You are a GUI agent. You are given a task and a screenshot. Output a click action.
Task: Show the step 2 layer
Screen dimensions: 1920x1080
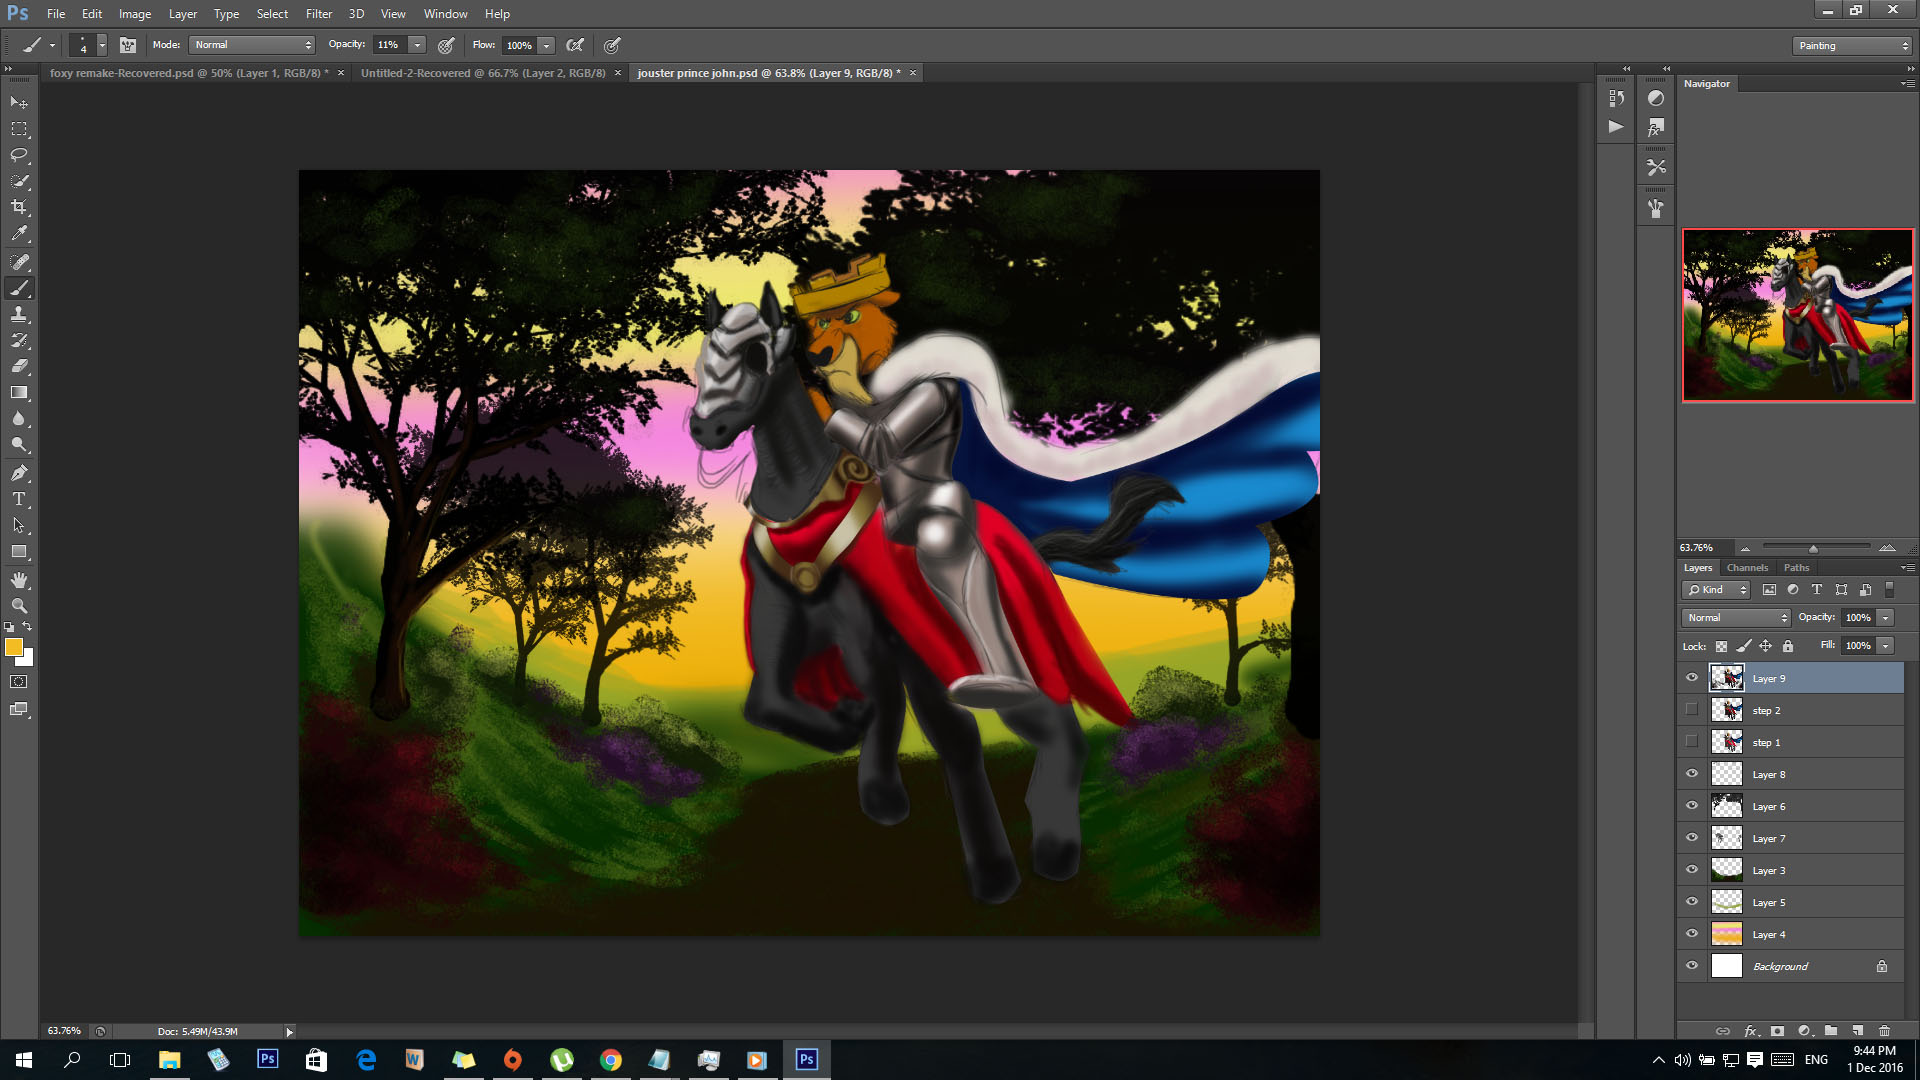[1692, 710]
